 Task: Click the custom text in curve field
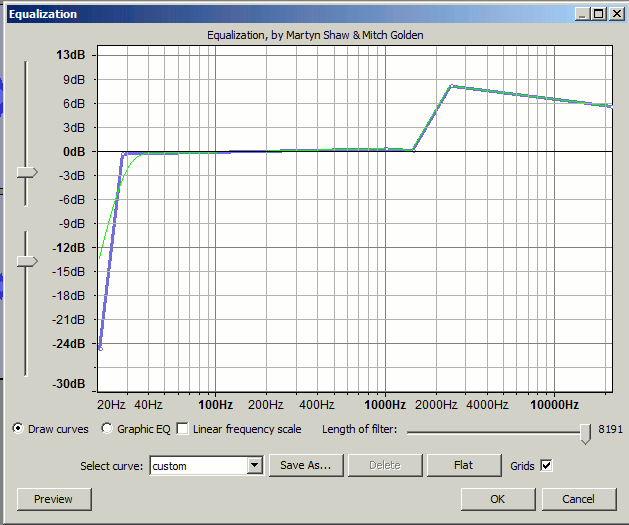169,466
